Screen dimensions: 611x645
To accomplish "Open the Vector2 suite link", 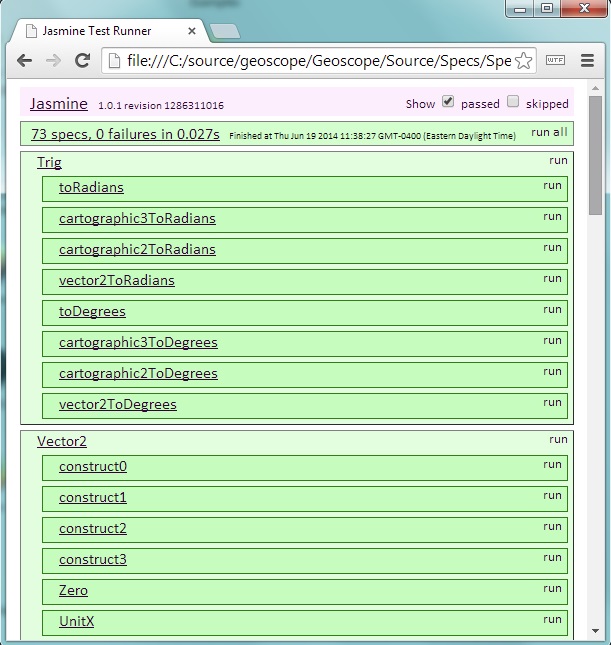I will [61, 441].
